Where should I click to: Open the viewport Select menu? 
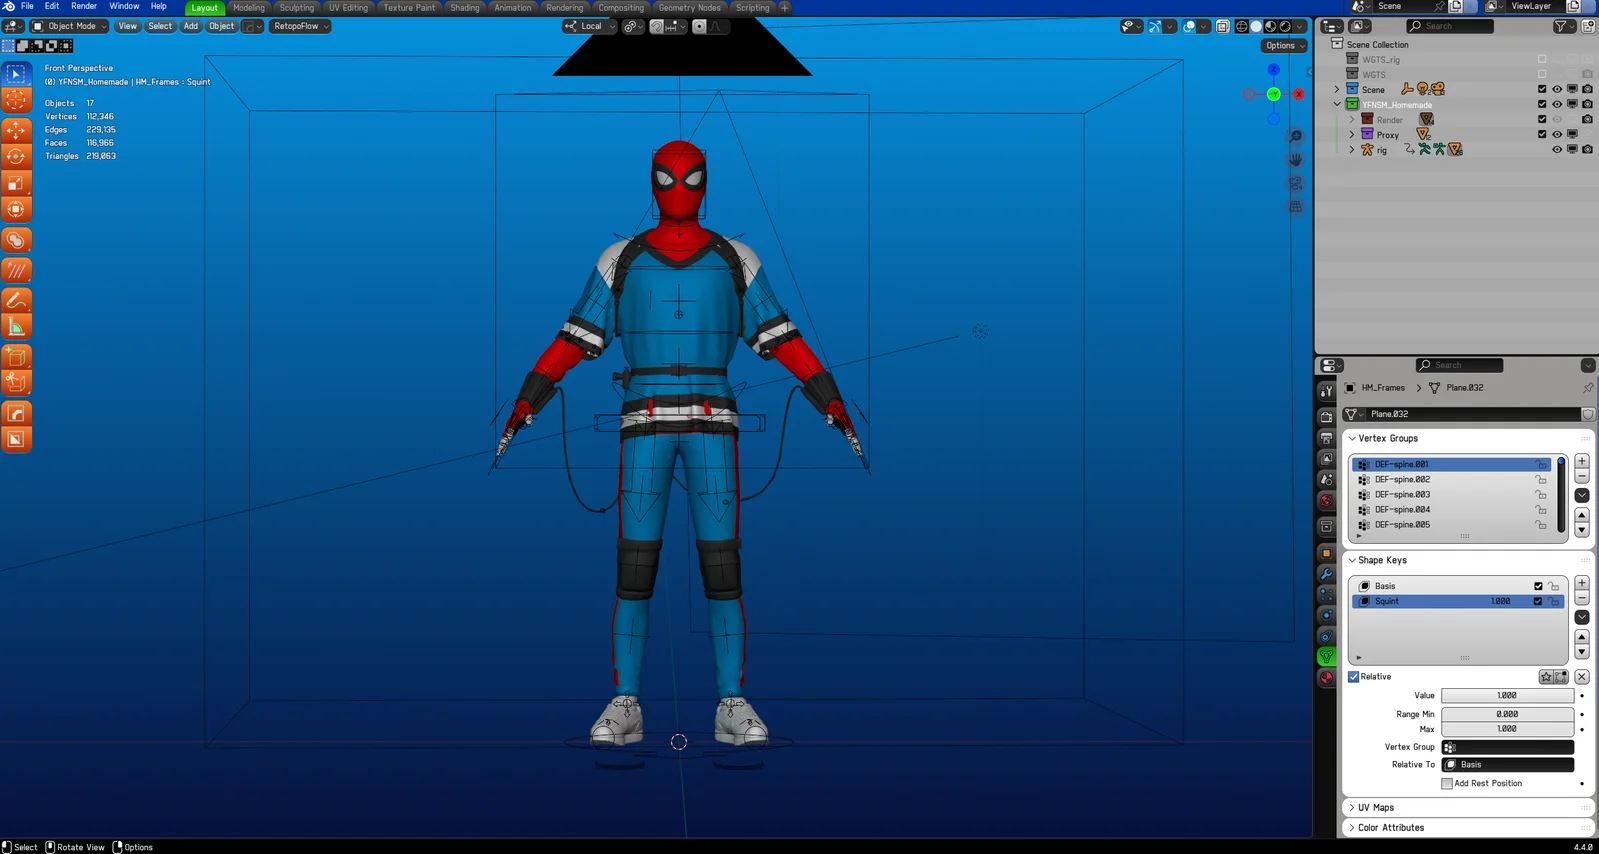tap(160, 27)
